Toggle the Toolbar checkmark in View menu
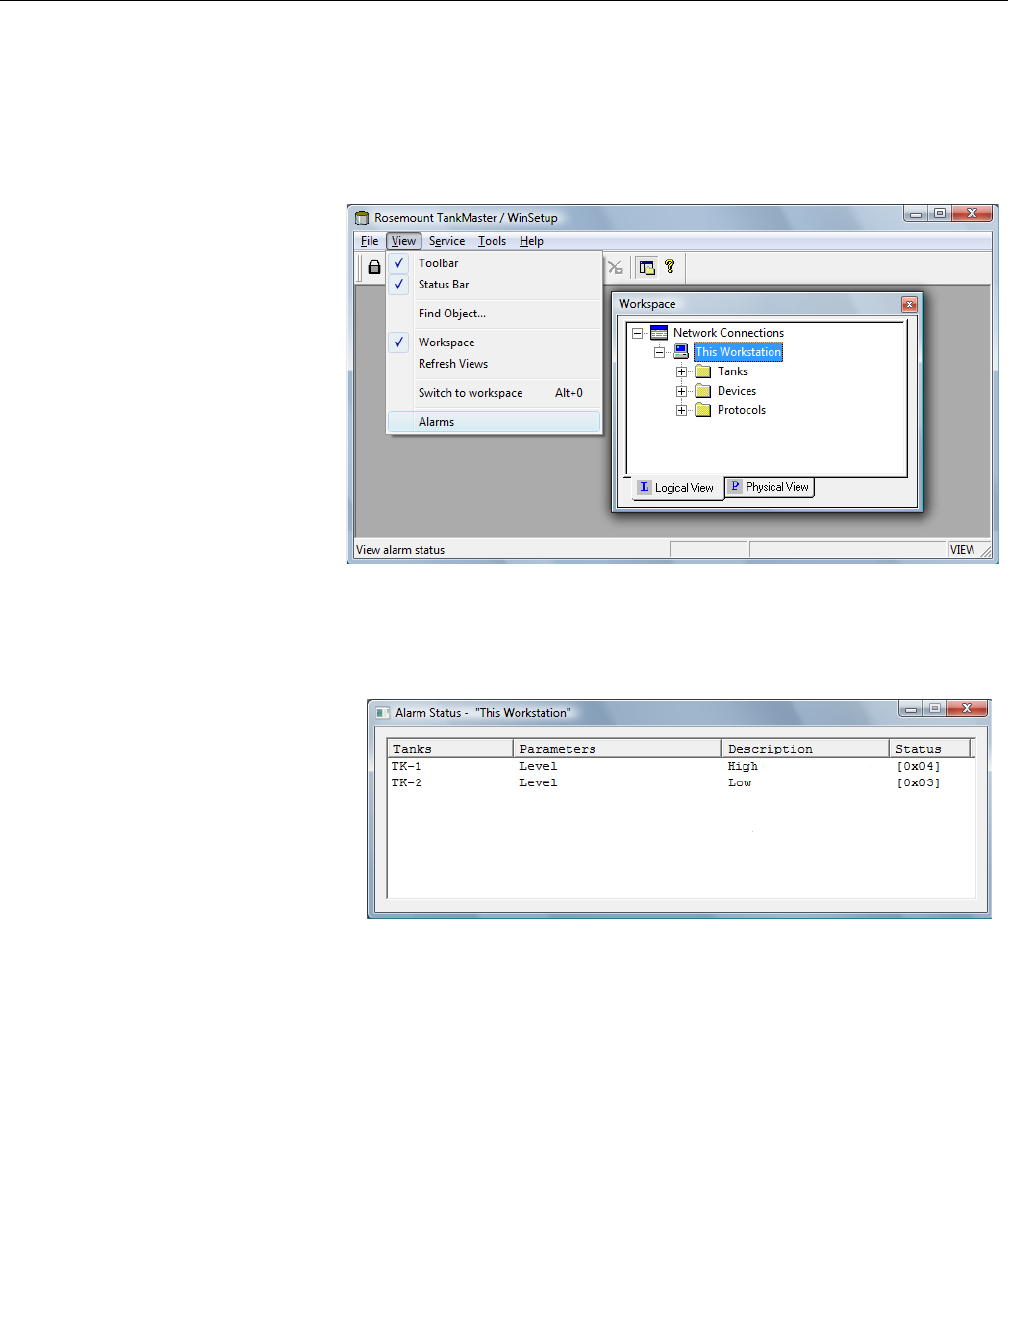The height and width of the screenshot is (1321, 1027). [x=399, y=263]
